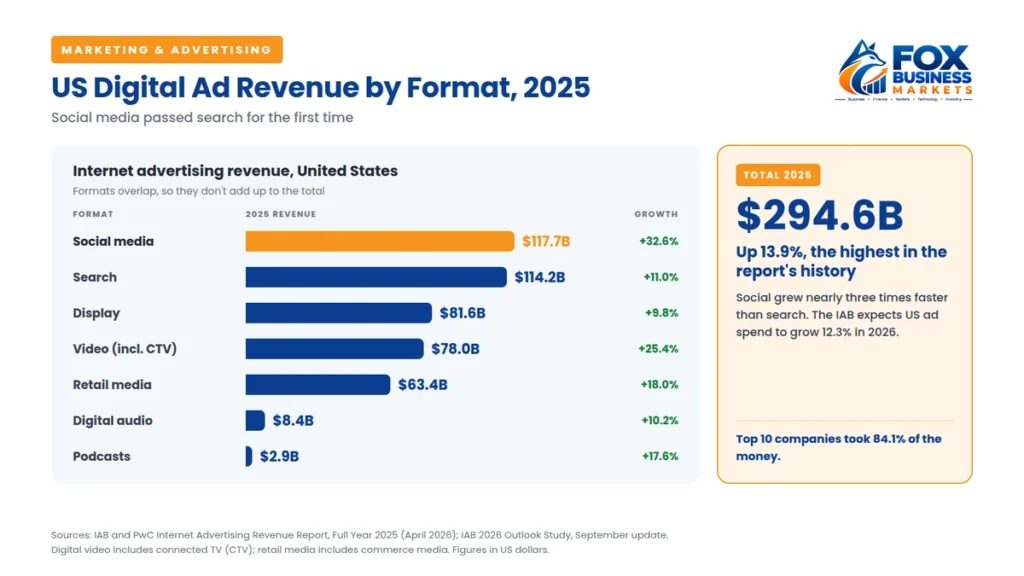Click the paragraph starting 'Social grew nearly three times'

click(842, 315)
